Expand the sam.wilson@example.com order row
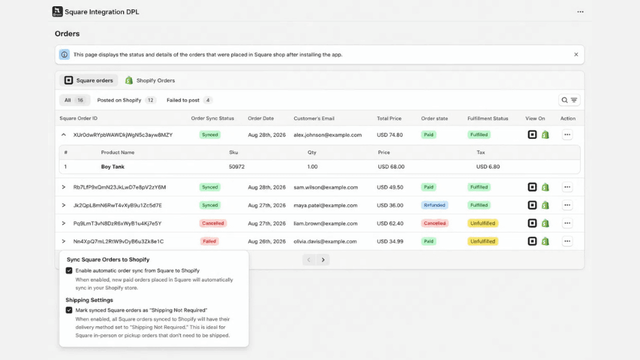The height and width of the screenshot is (360, 640). (x=64, y=187)
